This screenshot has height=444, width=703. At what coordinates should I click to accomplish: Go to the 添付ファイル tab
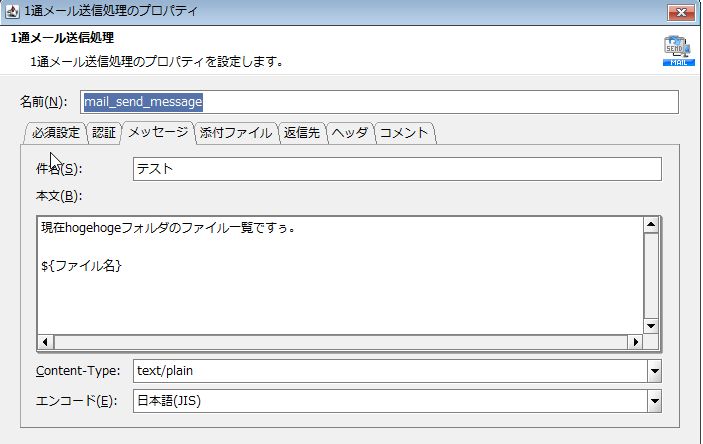[x=236, y=133]
